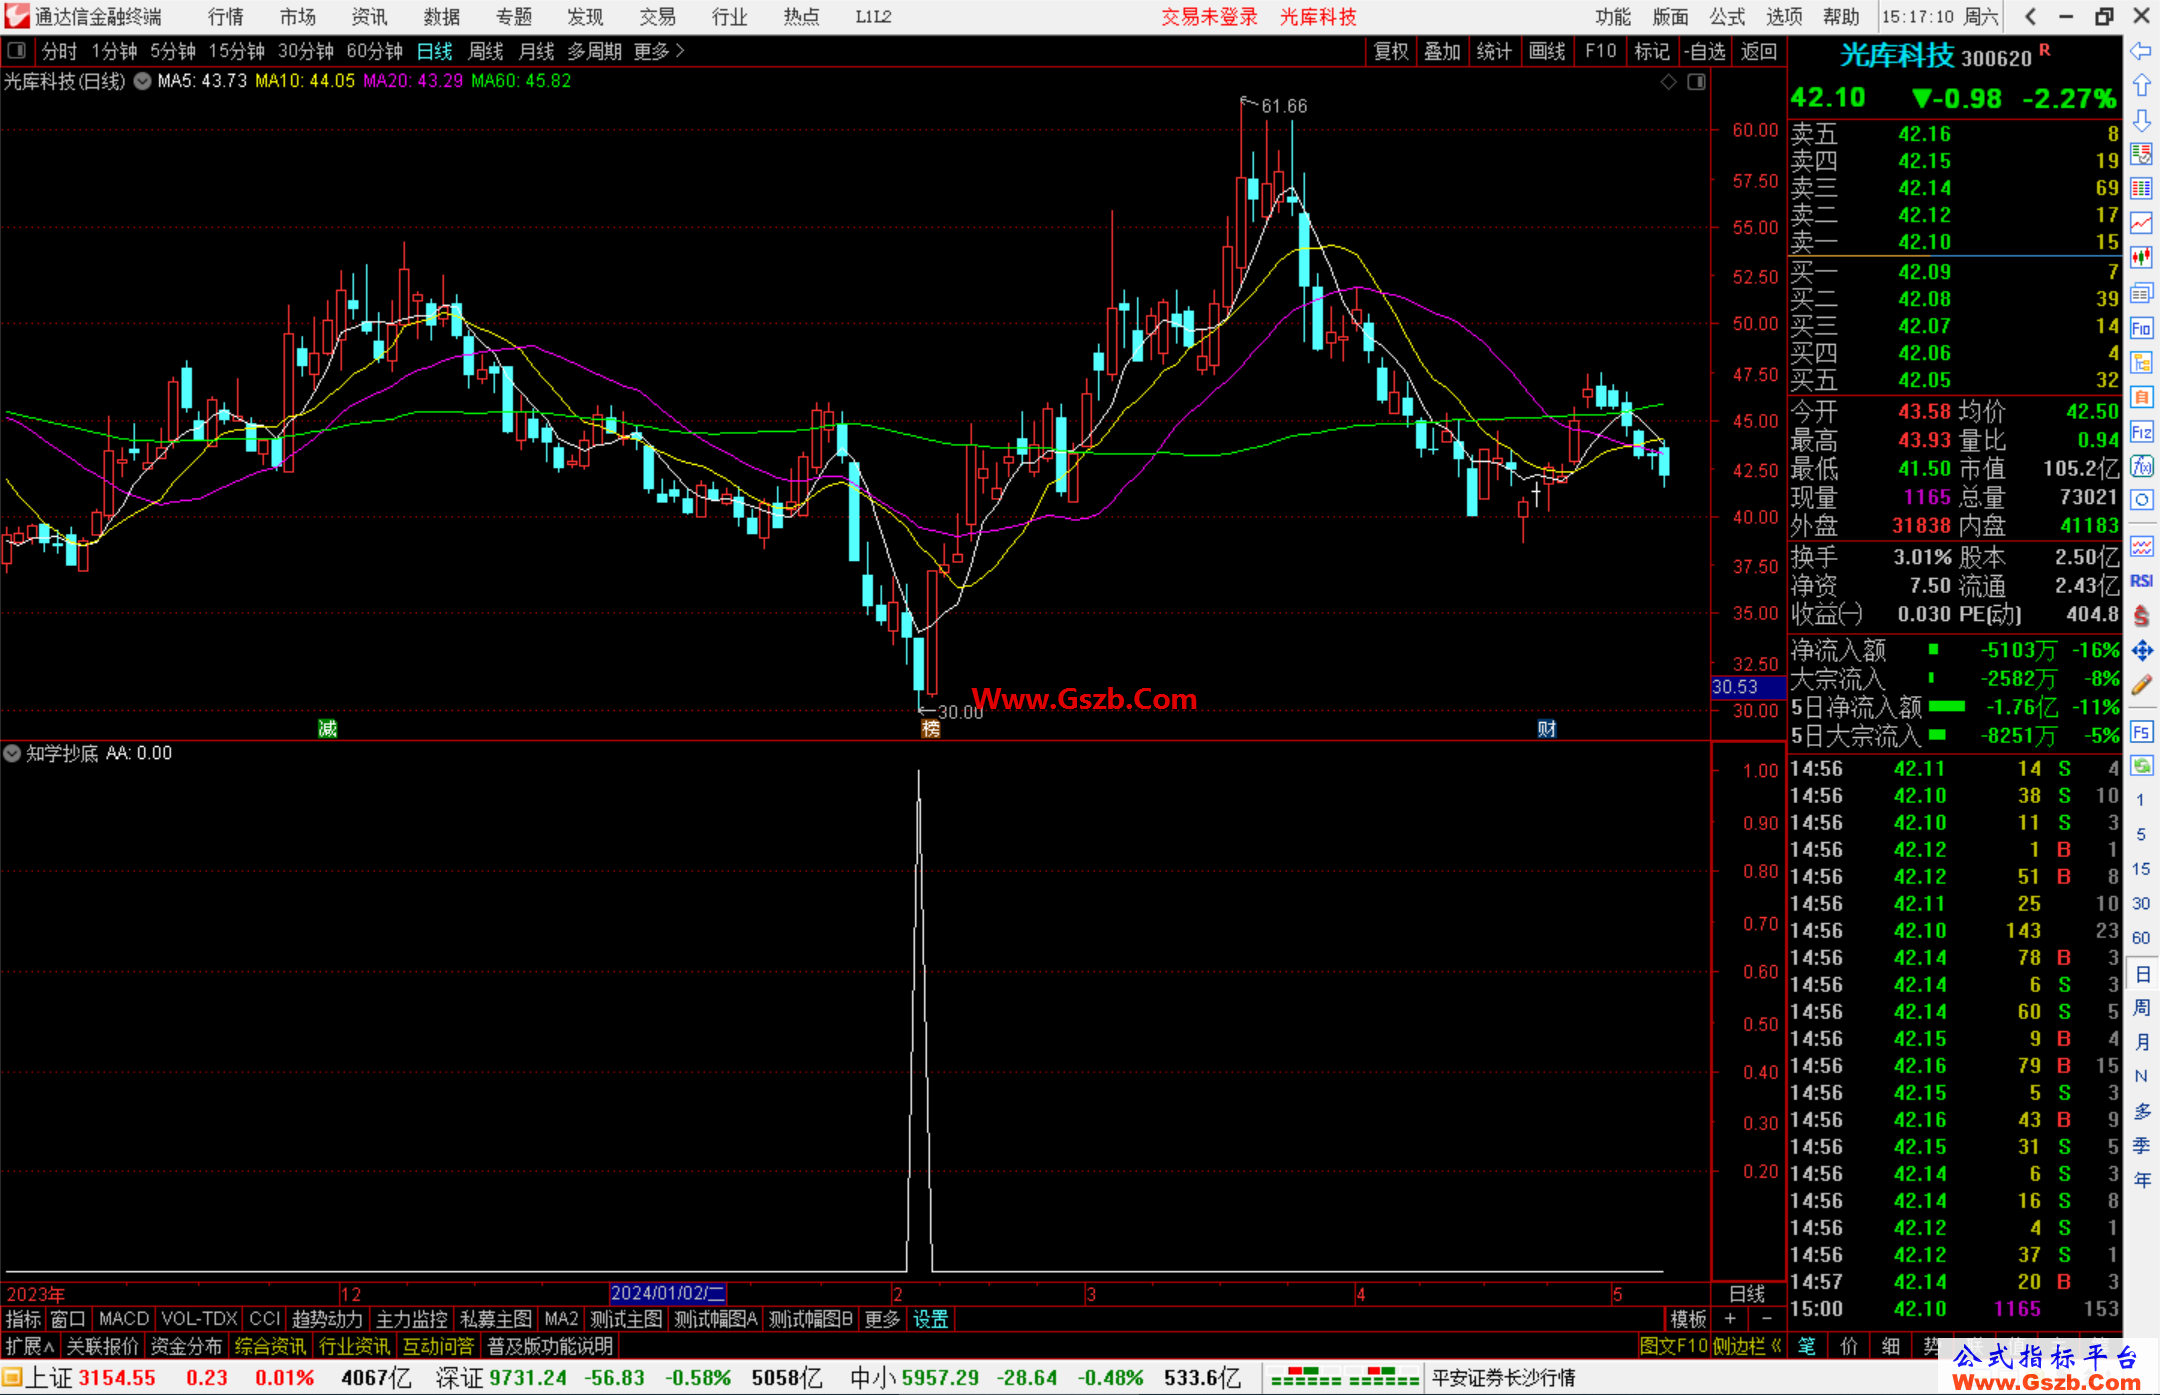The width and height of the screenshot is (2160, 1395).
Task: Switch to 5-minute period in right sidebar
Action: (2140, 834)
